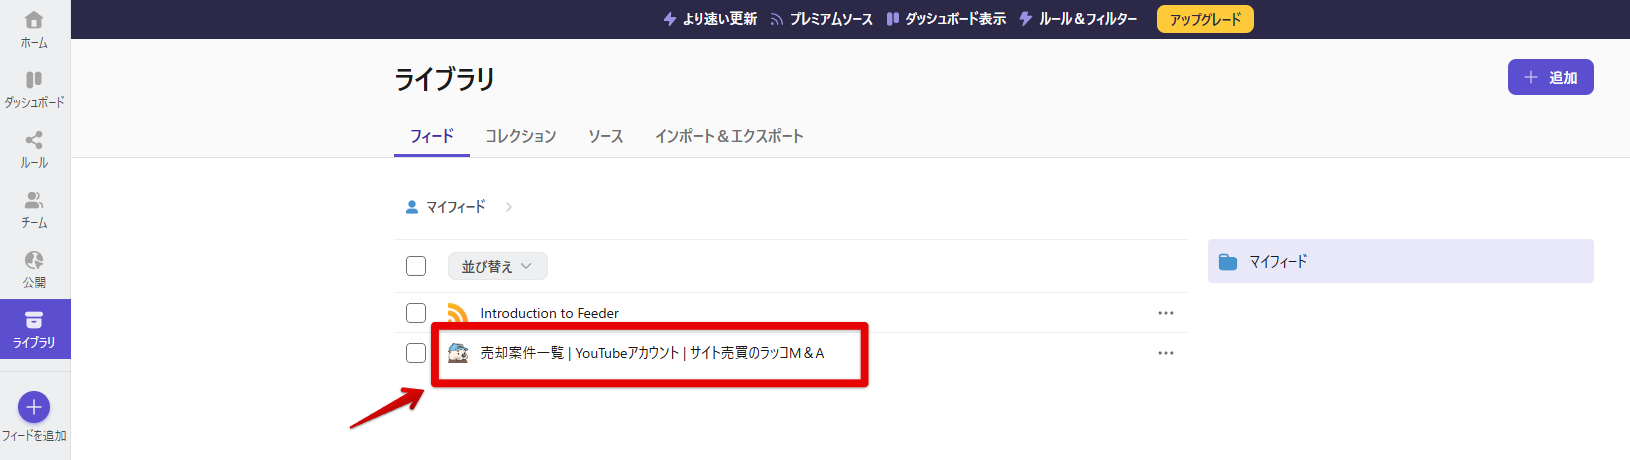
Task: Open the ルール sidebar item
Action: pyautogui.click(x=34, y=149)
